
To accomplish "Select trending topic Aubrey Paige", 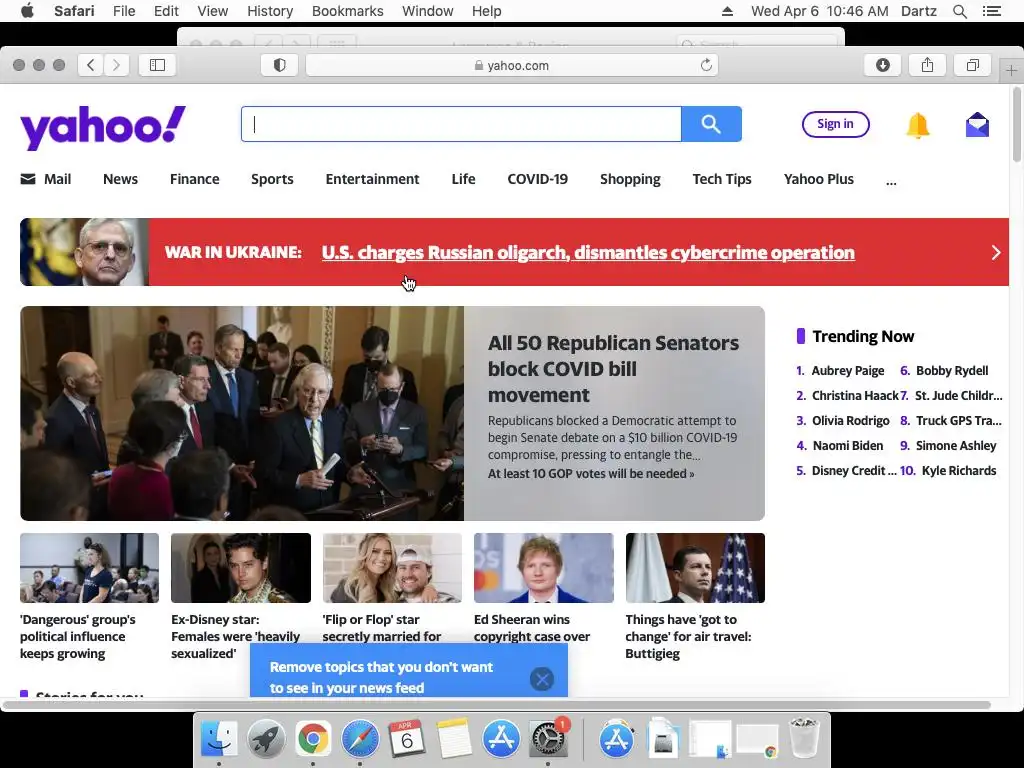I will [847, 371].
